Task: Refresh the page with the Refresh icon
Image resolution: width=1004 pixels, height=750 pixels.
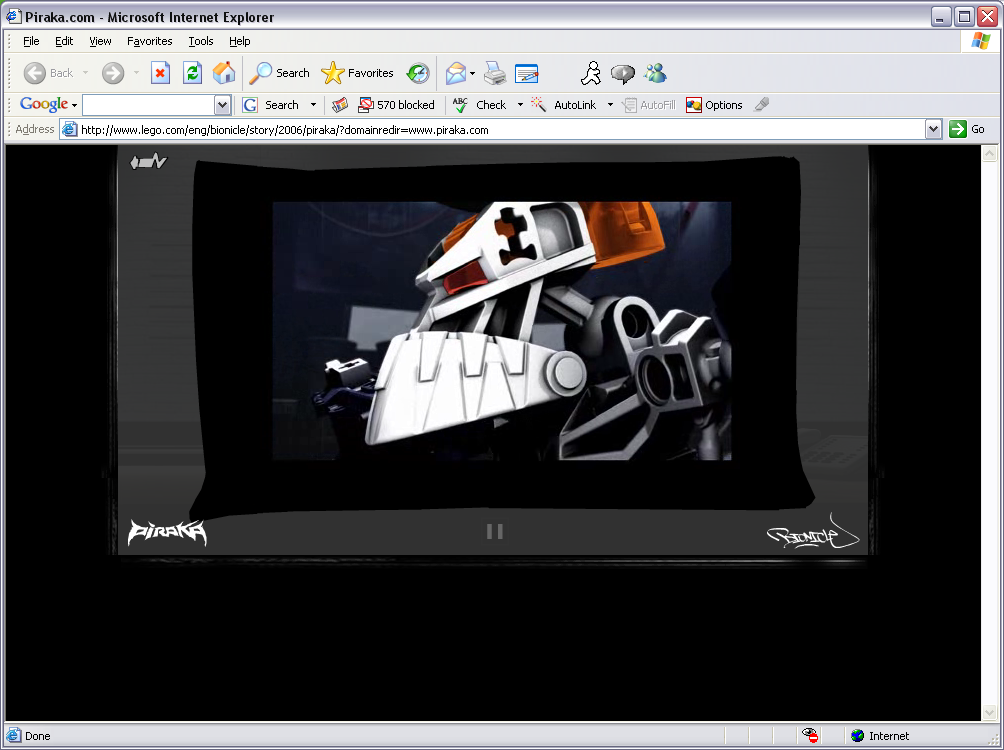Action: 192,73
